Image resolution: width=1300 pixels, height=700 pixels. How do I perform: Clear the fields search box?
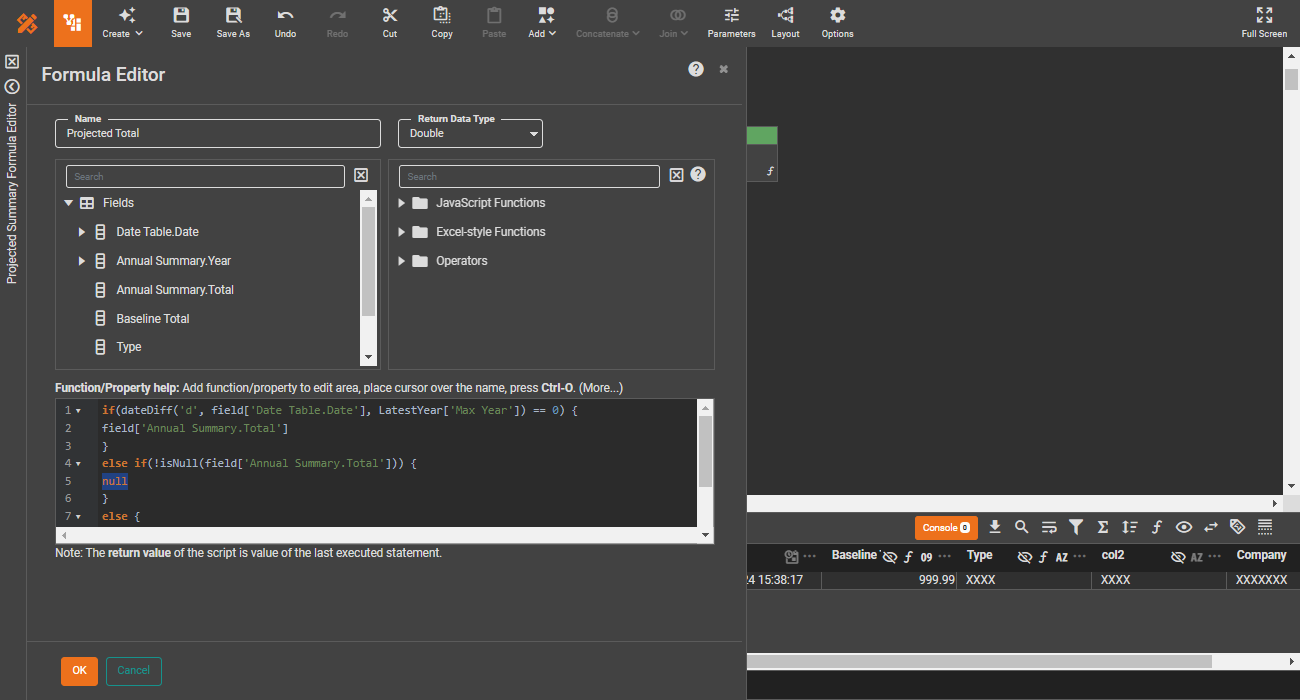pyautogui.click(x=361, y=176)
